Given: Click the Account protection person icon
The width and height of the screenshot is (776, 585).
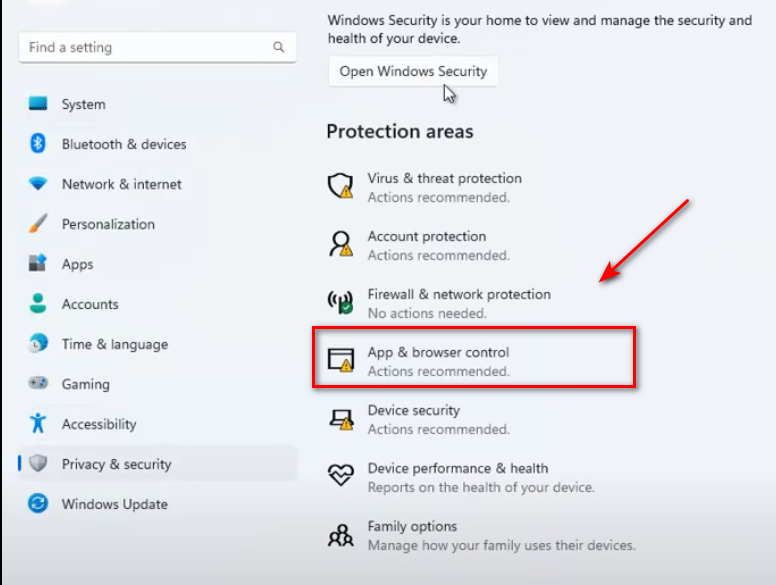Looking at the screenshot, I should coord(341,244).
